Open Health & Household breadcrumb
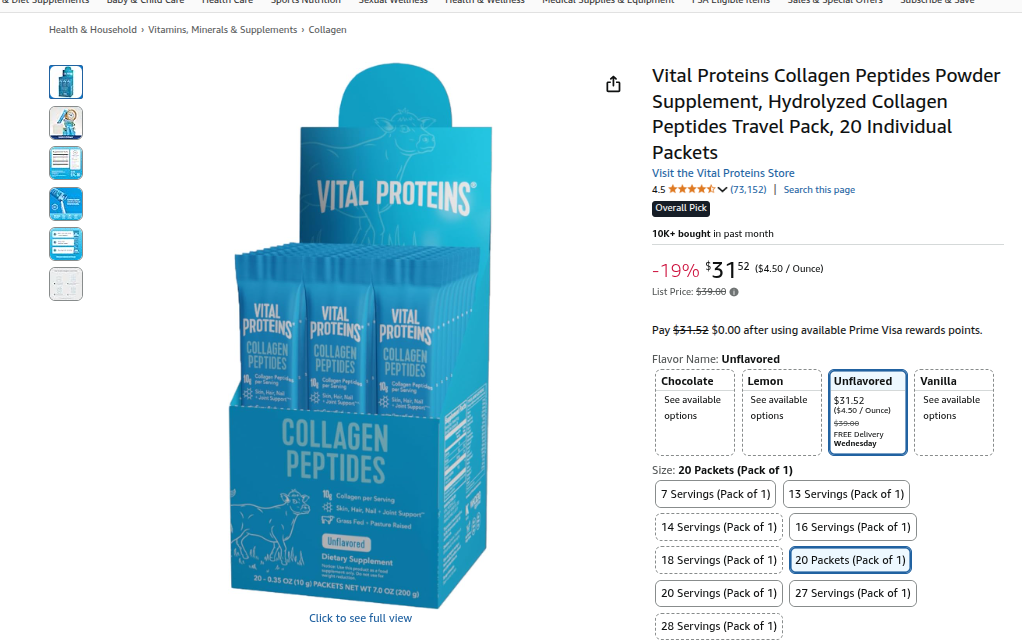1022x640 pixels. point(93,30)
